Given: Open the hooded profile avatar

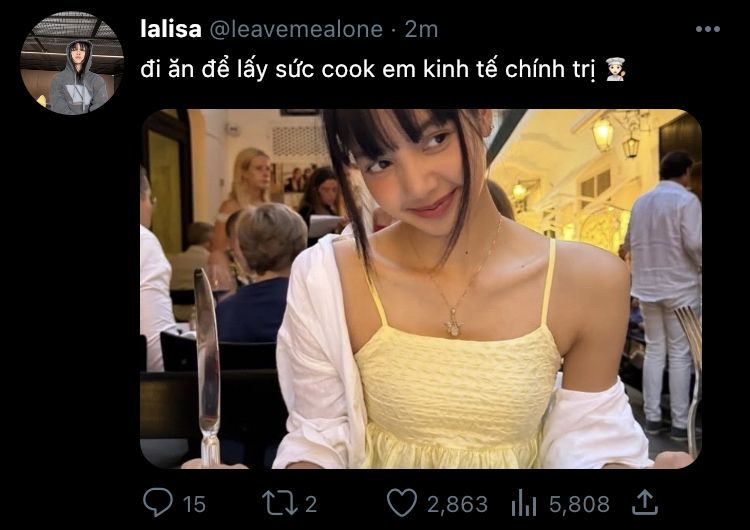Looking at the screenshot, I should point(72,64).
